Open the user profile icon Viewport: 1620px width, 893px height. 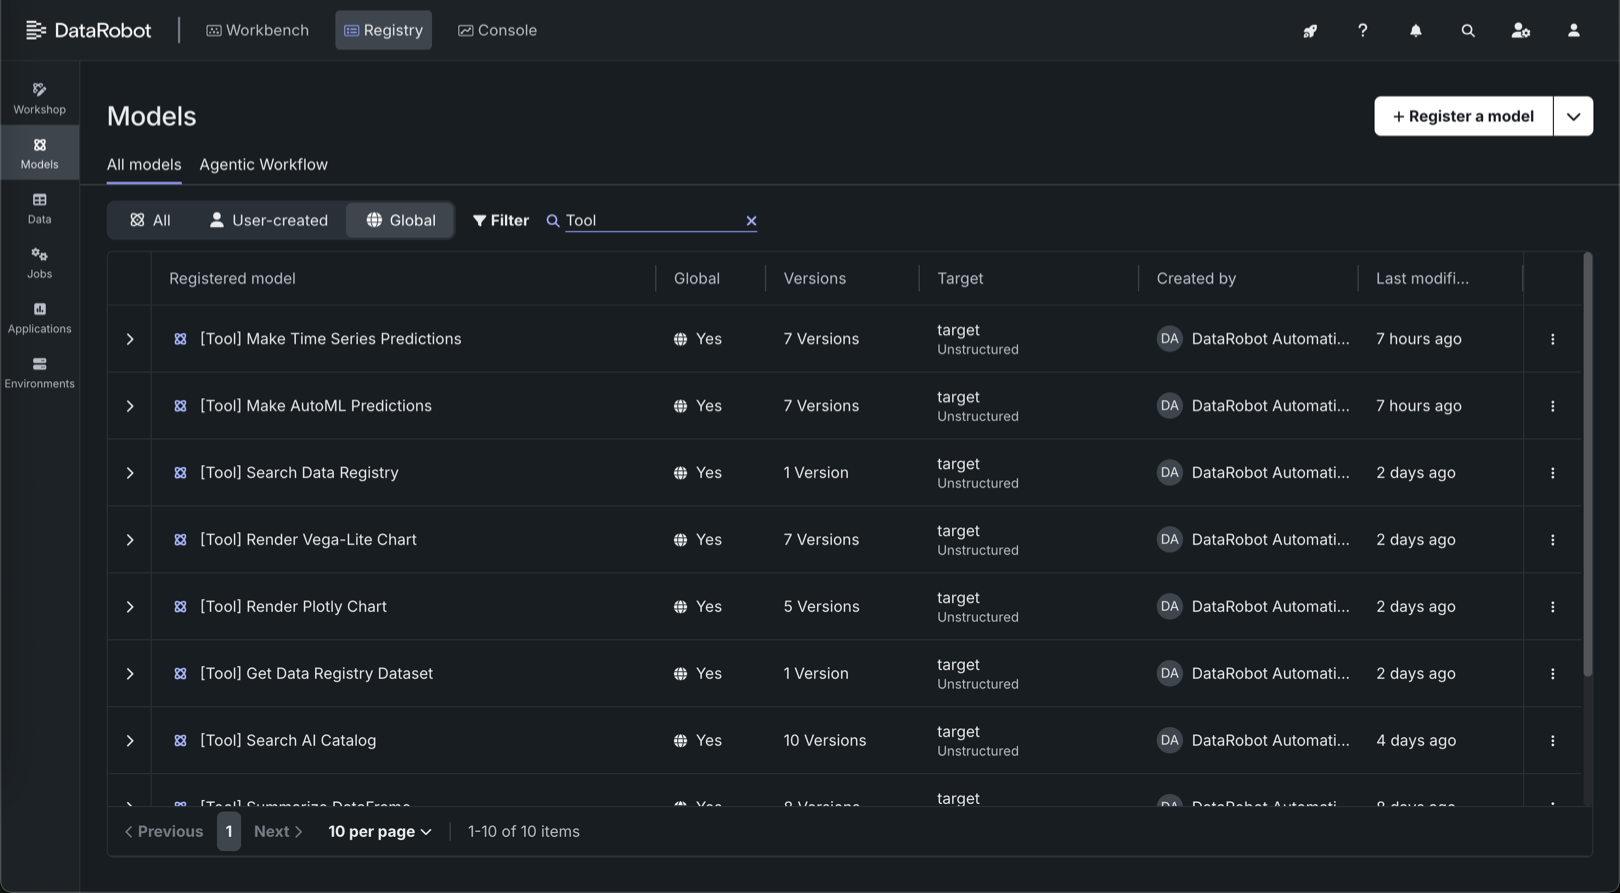[1573, 31]
